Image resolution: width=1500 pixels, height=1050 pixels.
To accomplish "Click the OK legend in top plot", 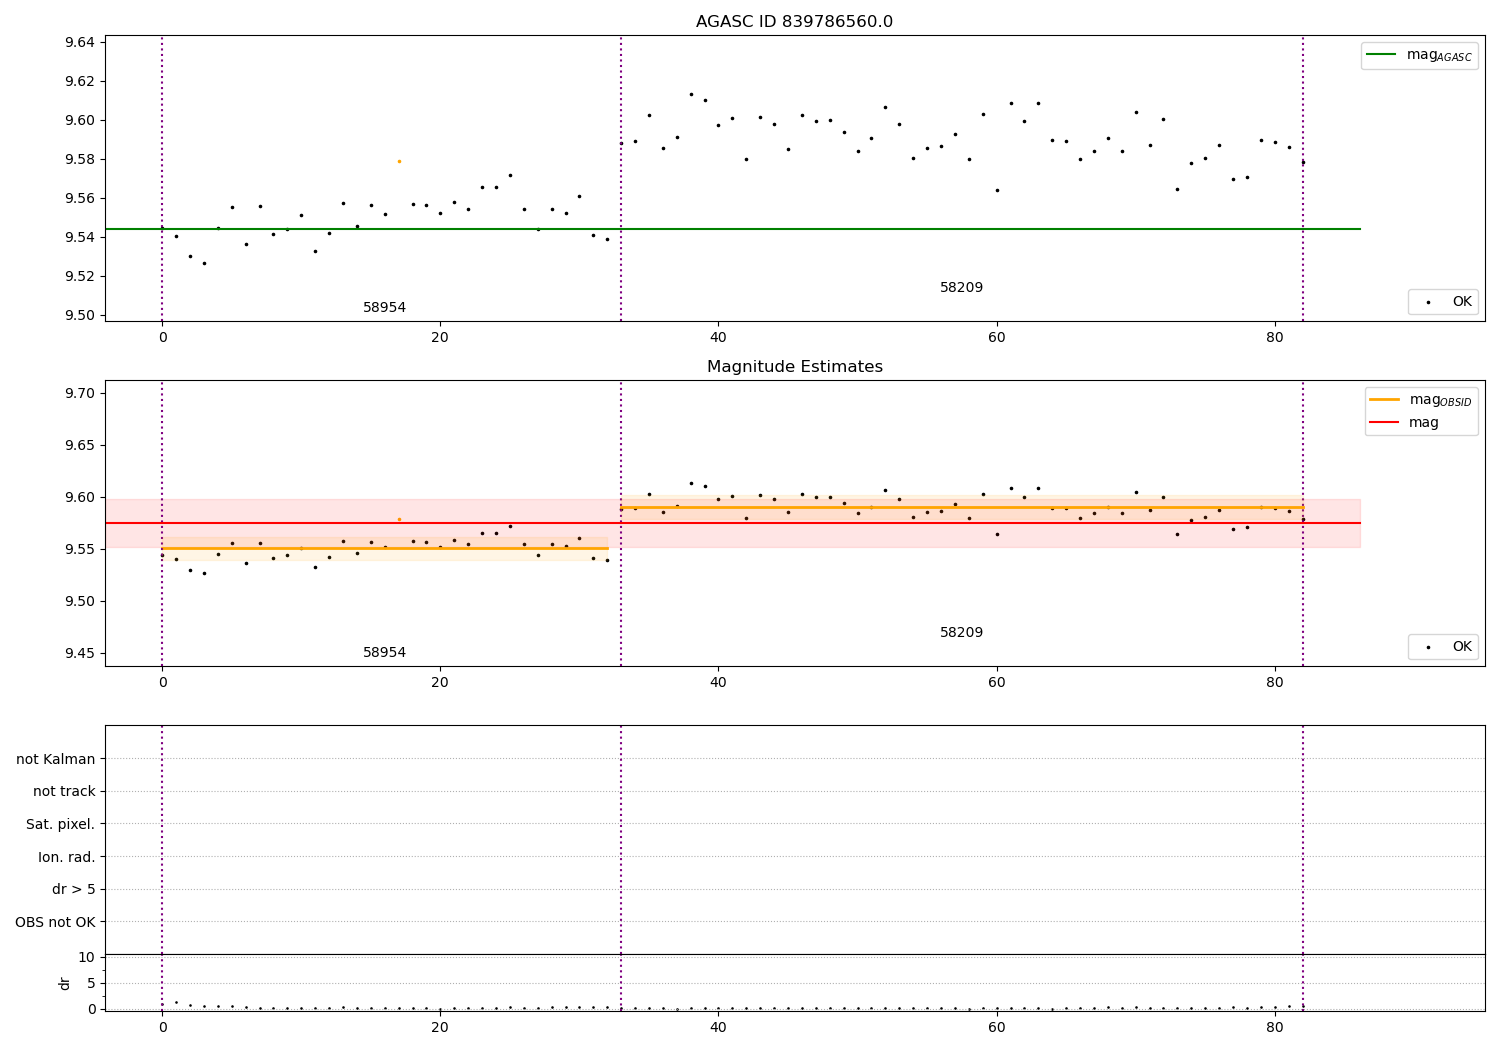I will (1443, 302).
